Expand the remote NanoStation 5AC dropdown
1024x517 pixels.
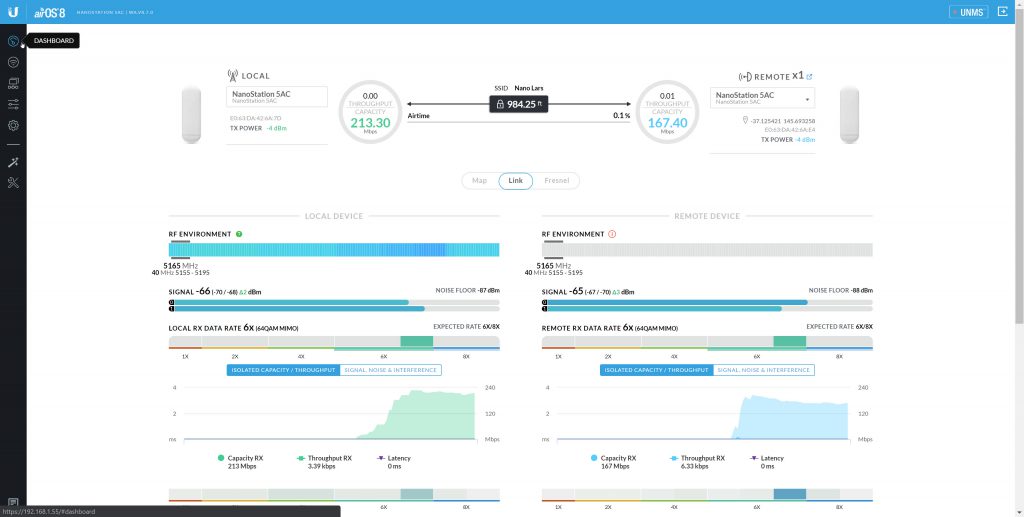[762, 98]
